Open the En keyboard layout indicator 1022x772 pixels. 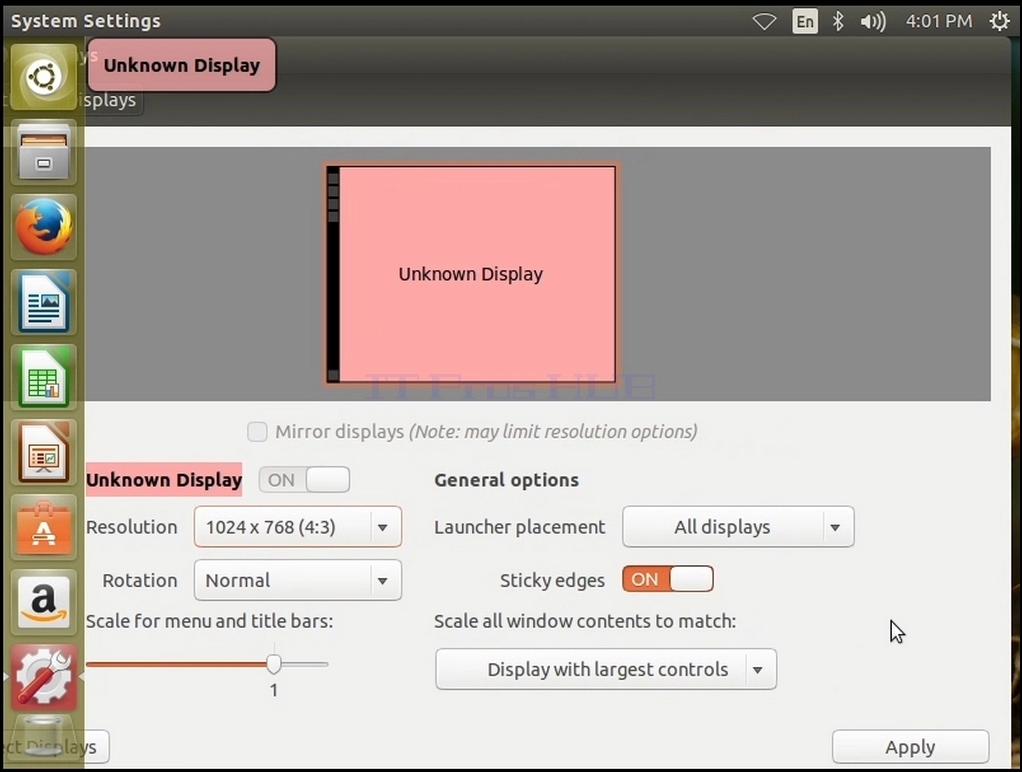[805, 22]
